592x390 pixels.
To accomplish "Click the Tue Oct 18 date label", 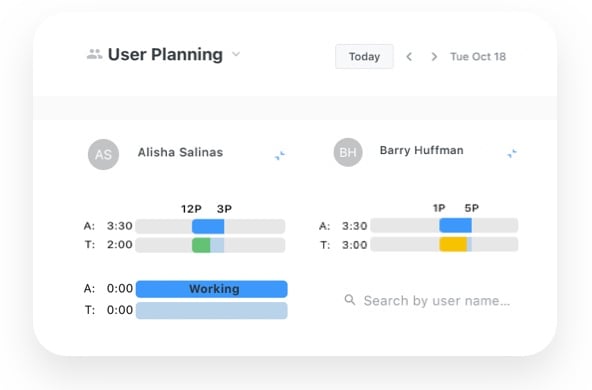I will click(x=478, y=57).
